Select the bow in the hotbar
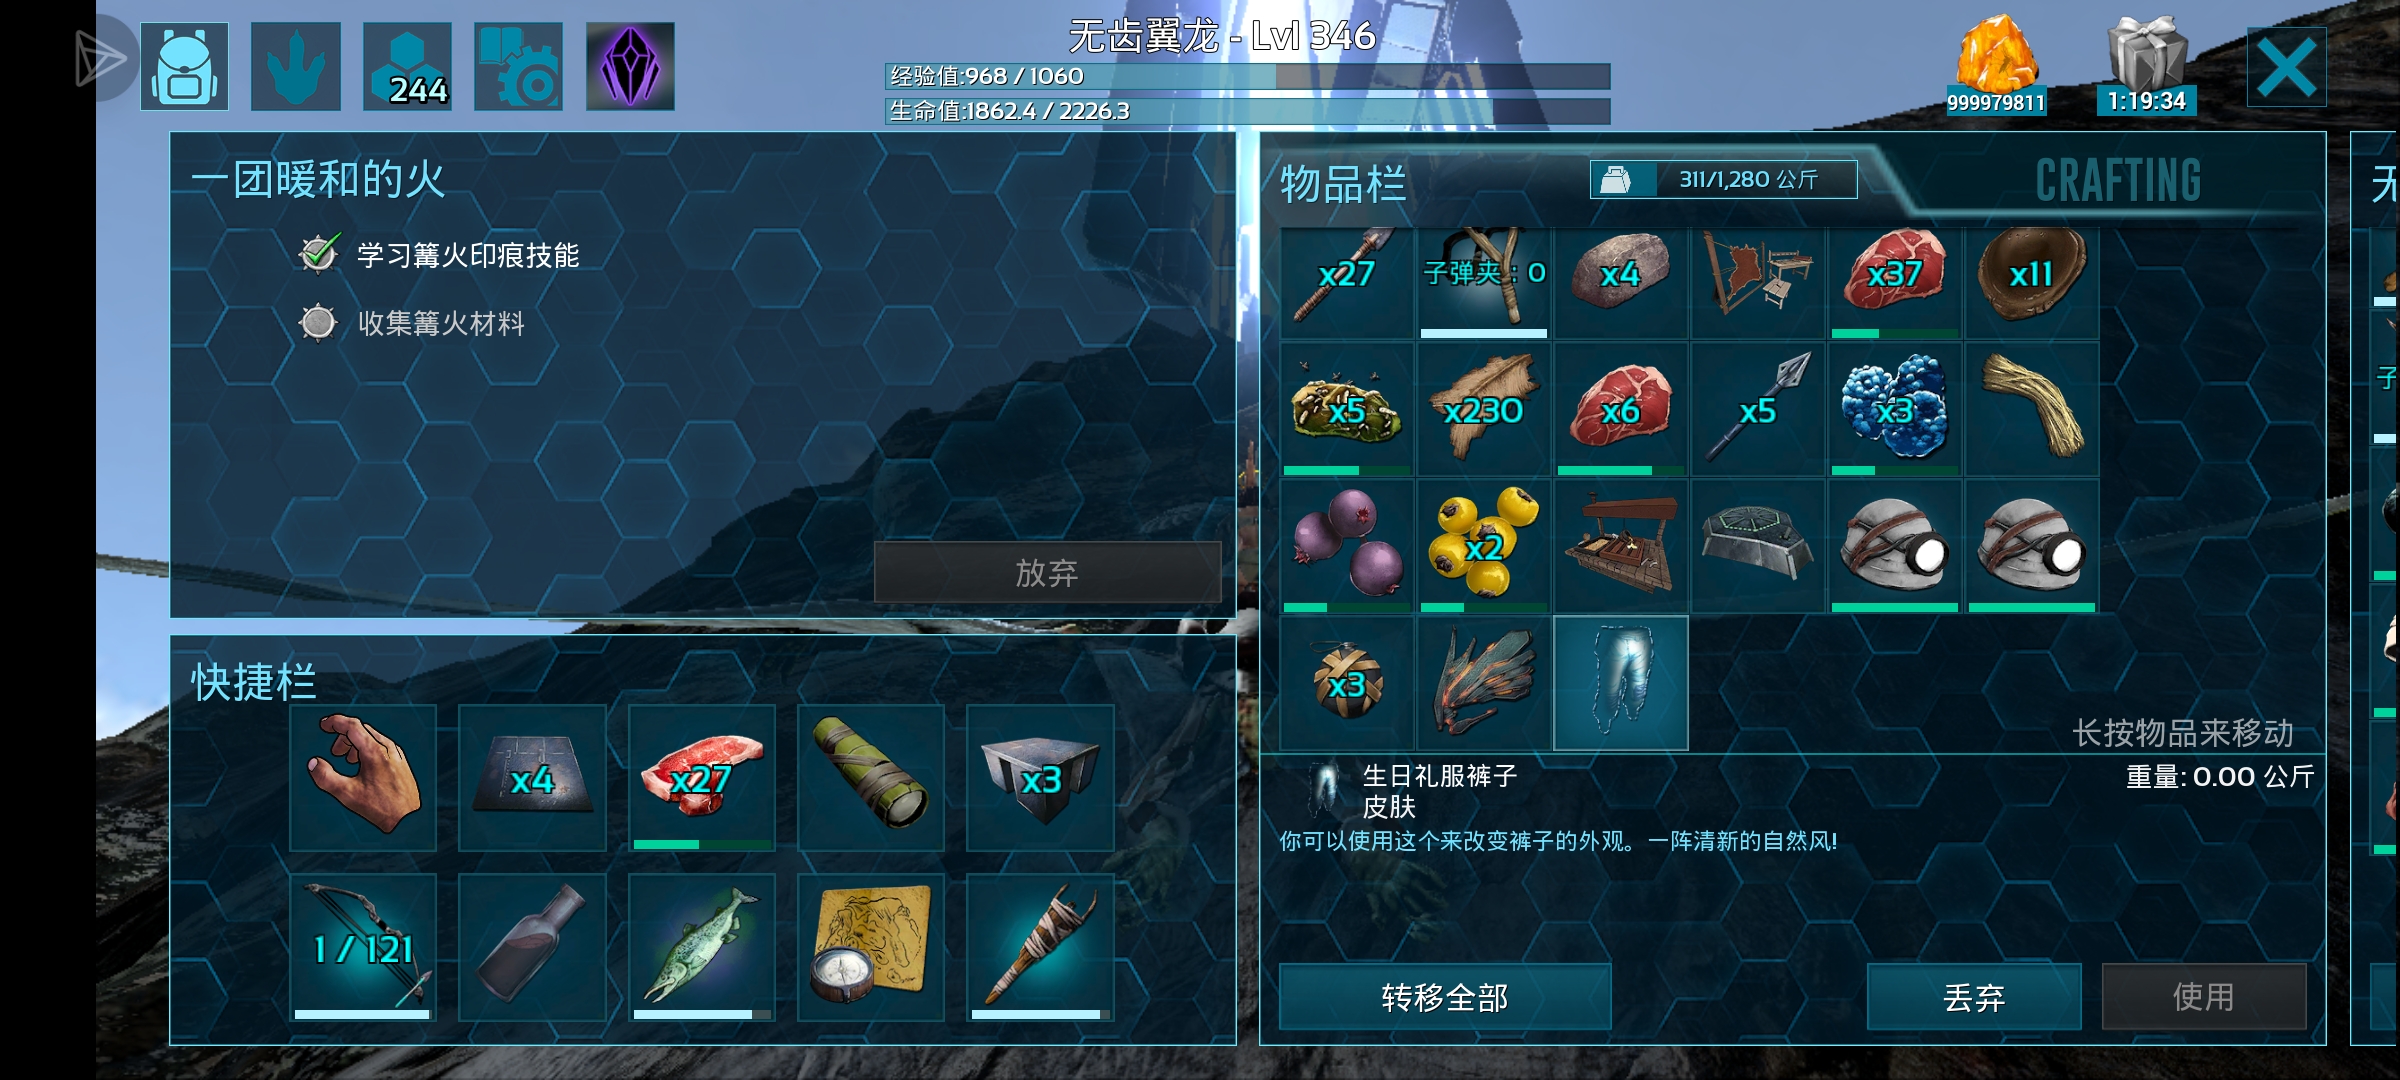 click(x=363, y=947)
